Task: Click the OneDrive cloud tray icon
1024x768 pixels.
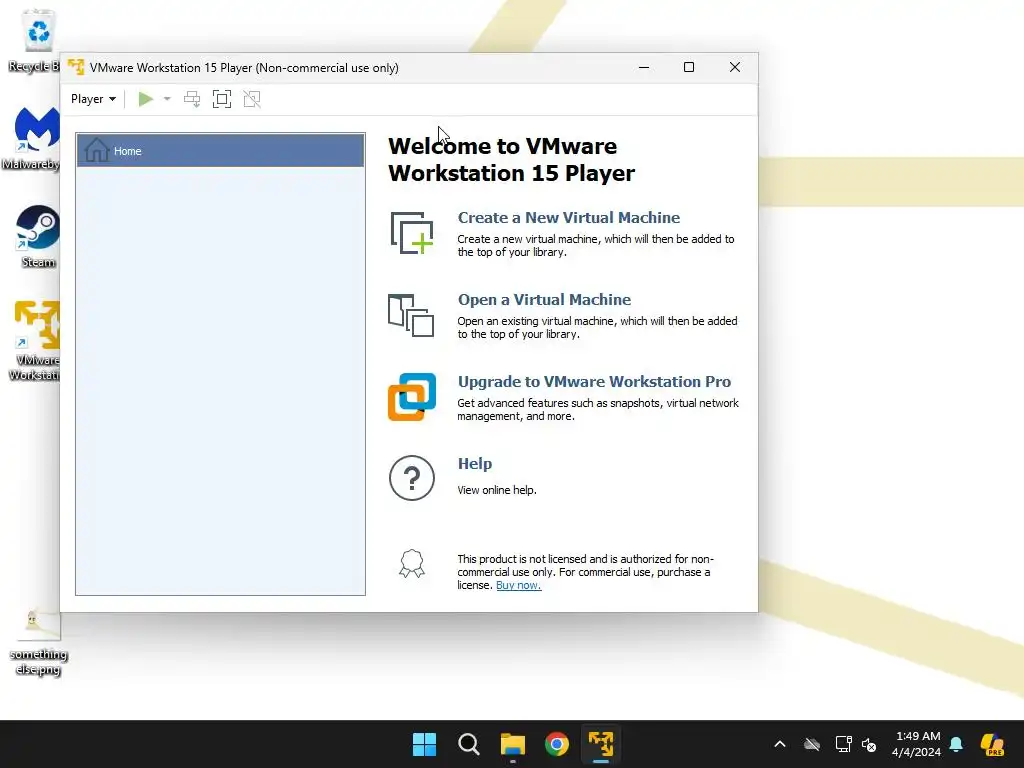Action: click(812, 744)
